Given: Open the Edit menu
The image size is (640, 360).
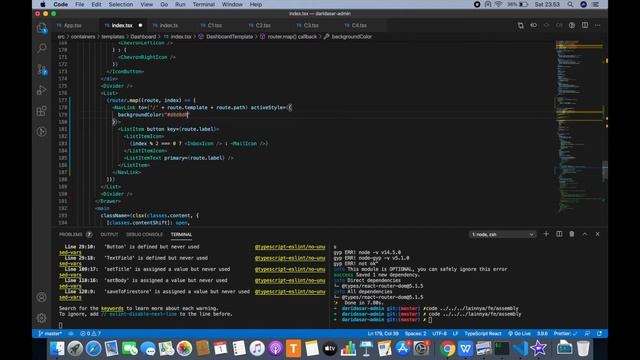Looking at the screenshot, I should tap(96, 4).
